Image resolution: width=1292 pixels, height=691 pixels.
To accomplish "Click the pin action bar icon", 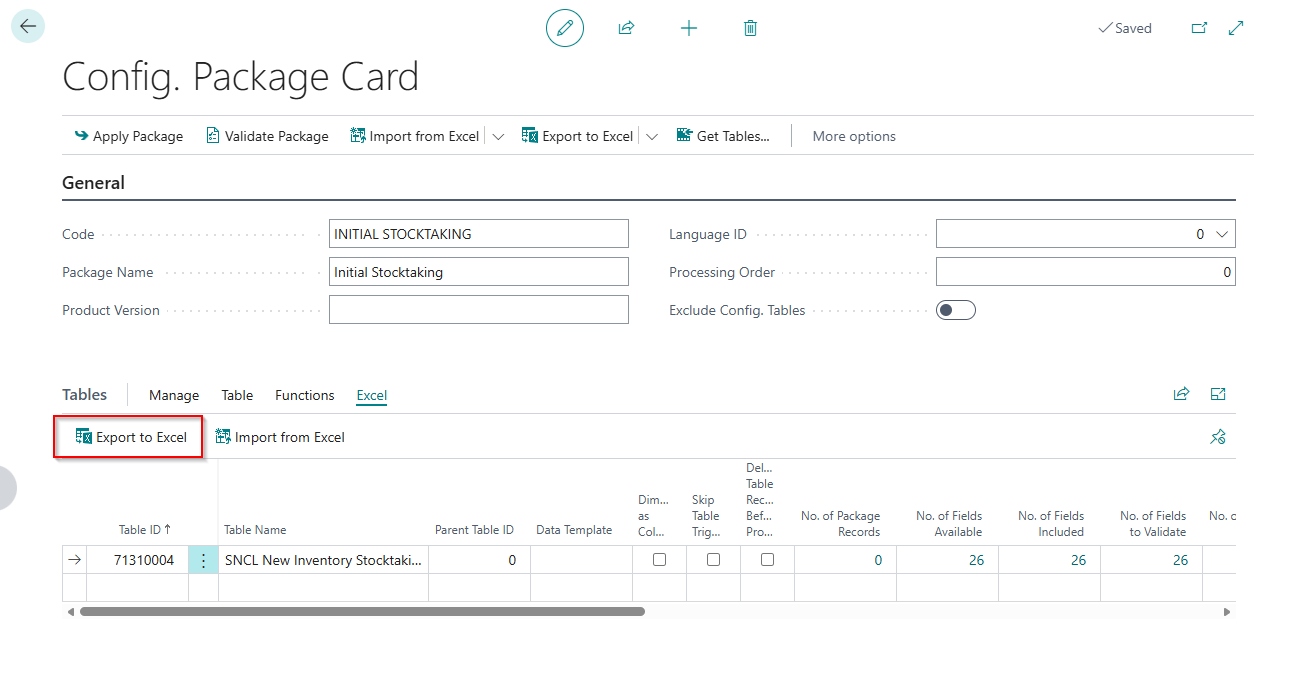I will [1218, 437].
